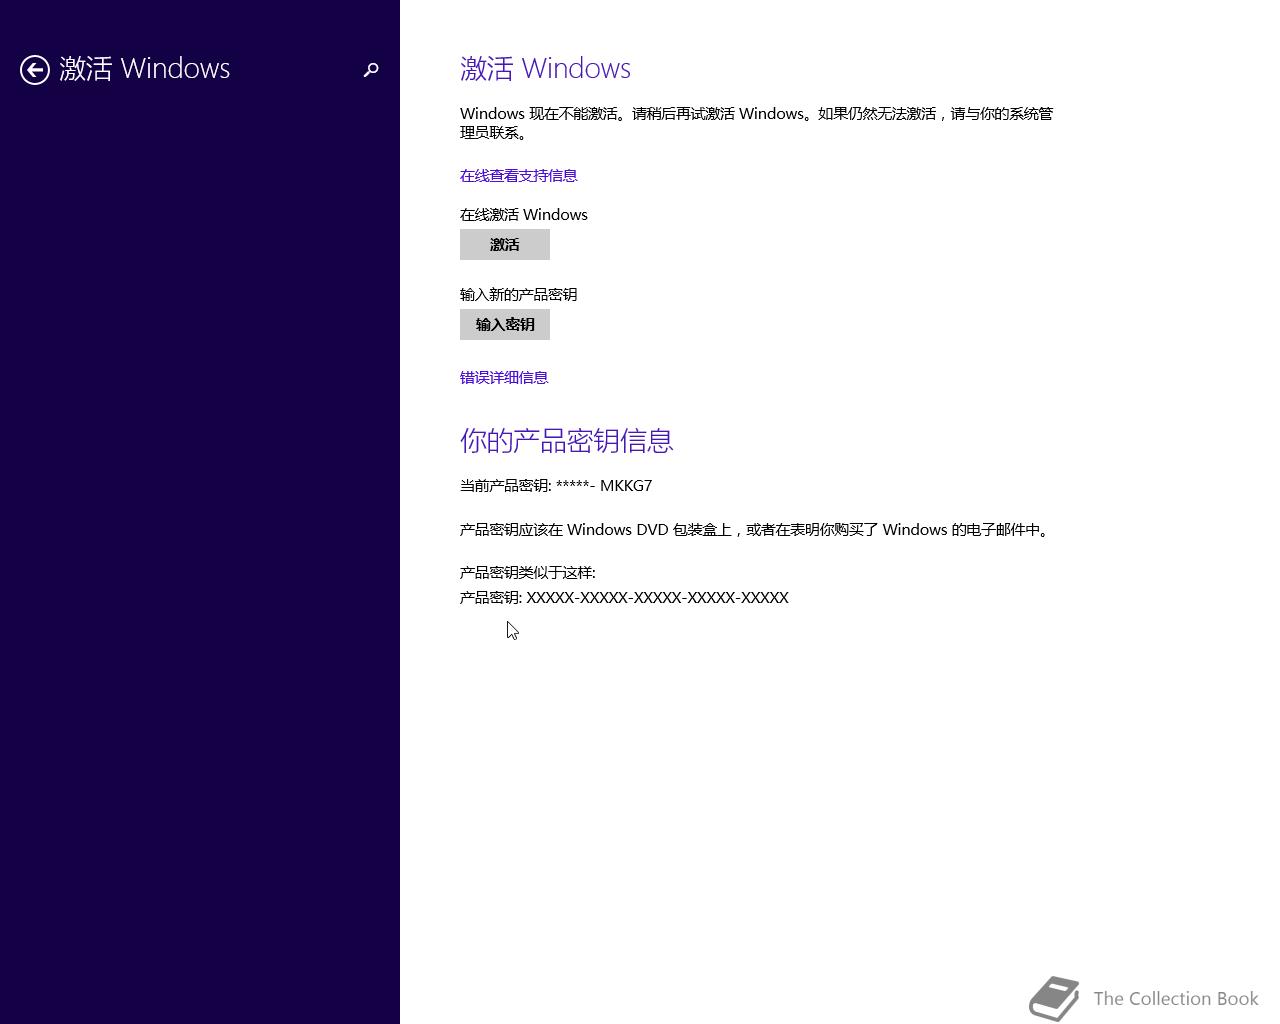The width and height of the screenshot is (1280, 1024).
Task: Click the 在线激活 Windows label
Action: pos(524,215)
